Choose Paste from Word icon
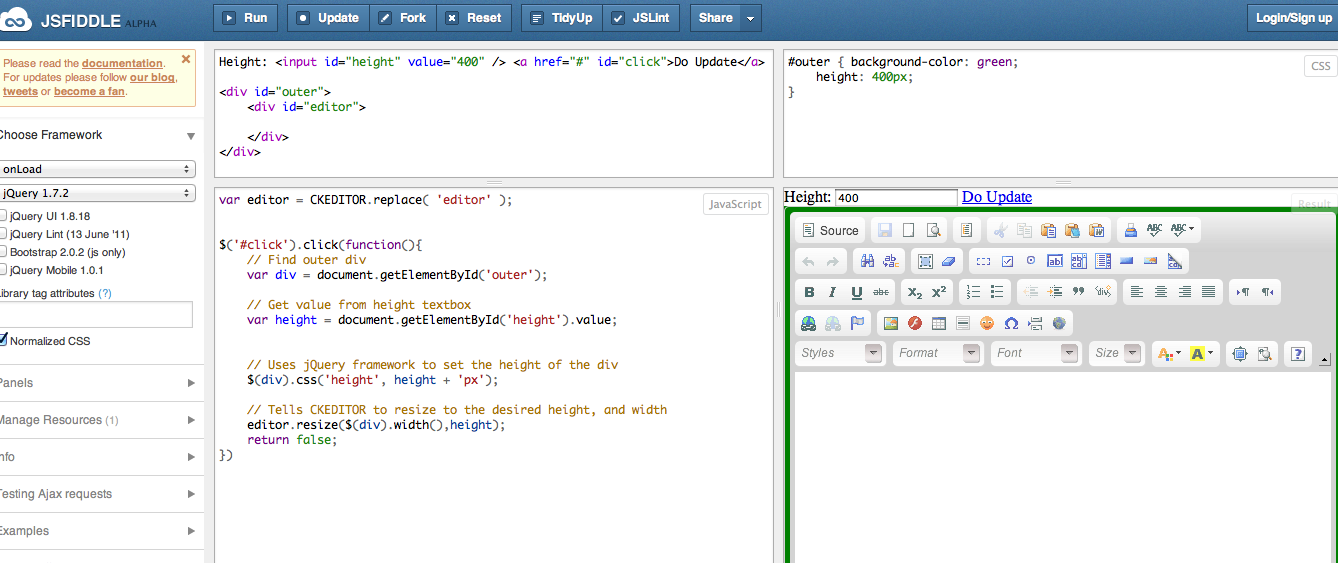1338x563 pixels. [x=1097, y=230]
